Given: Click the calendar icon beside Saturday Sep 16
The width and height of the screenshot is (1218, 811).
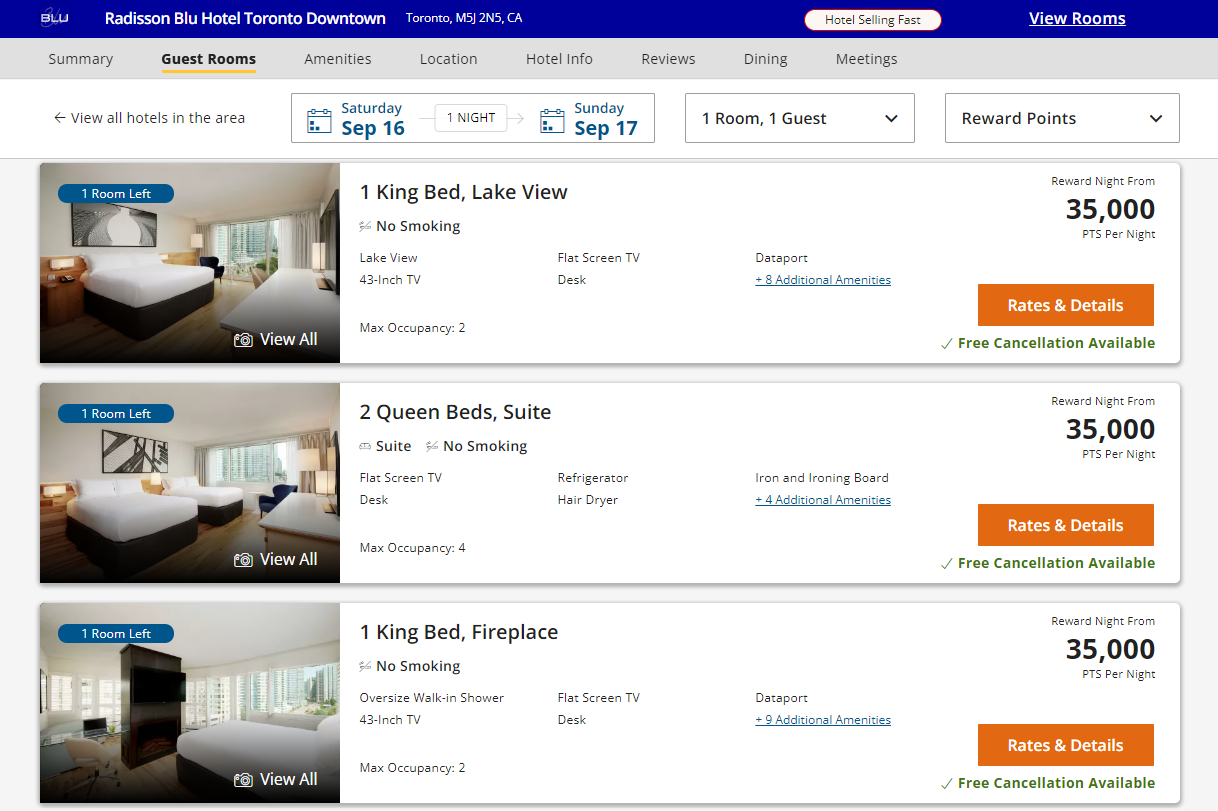Looking at the screenshot, I should pos(319,118).
